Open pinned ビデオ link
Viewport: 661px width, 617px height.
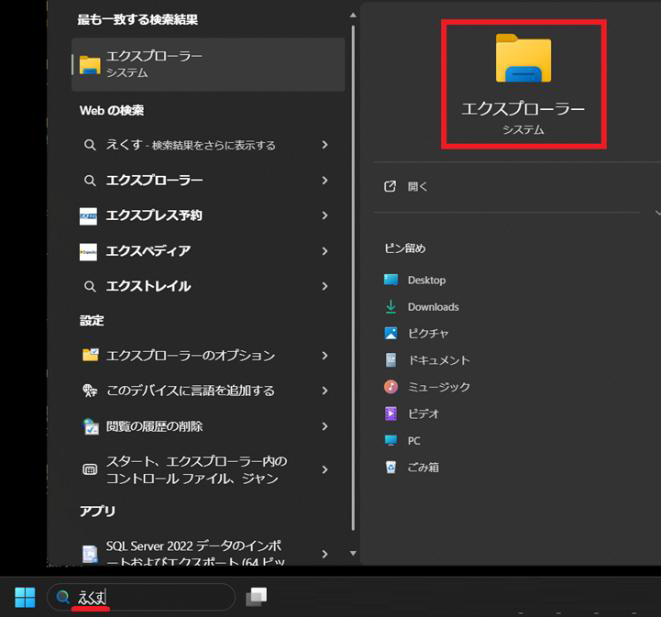tap(423, 414)
